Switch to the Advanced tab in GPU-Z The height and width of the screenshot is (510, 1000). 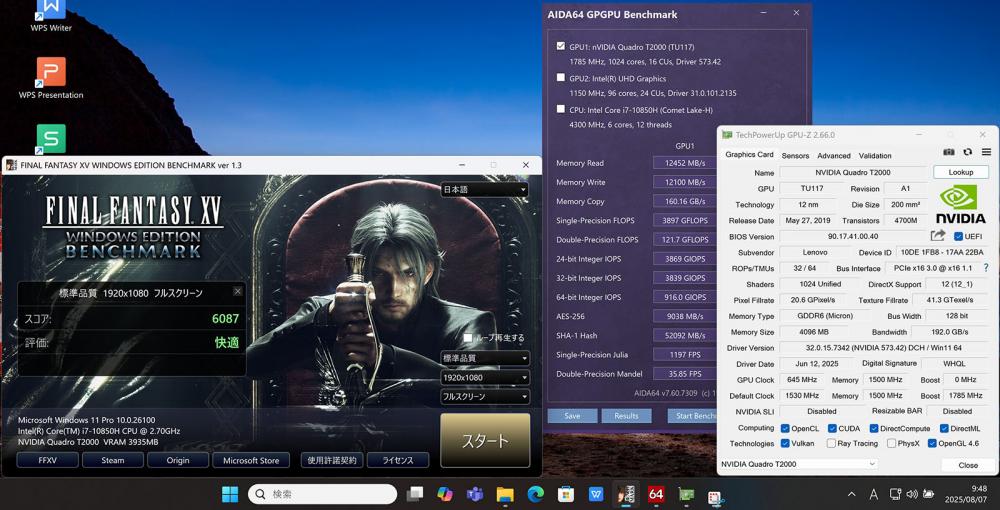click(834, 156)
